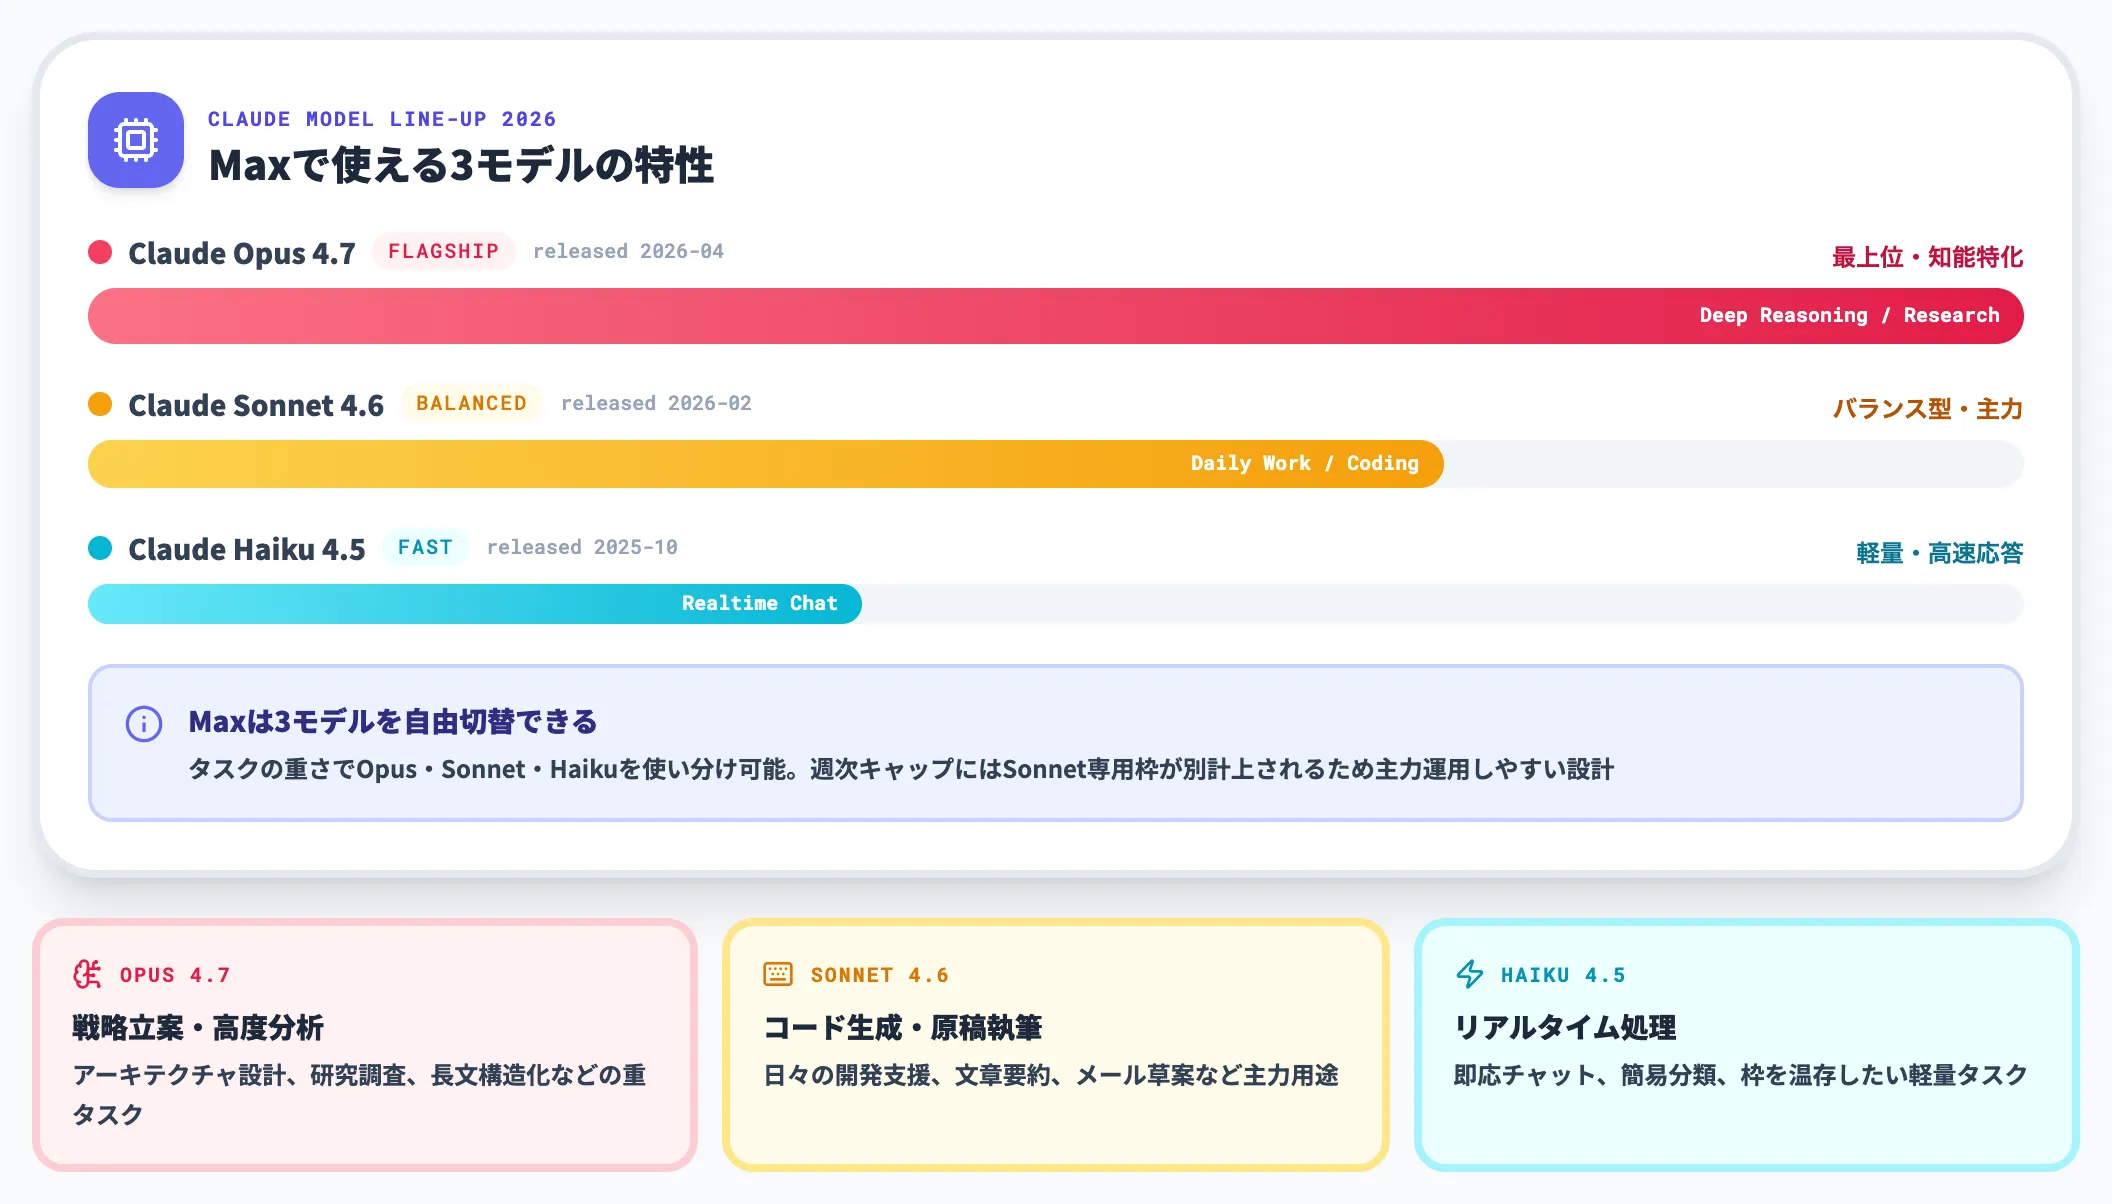The width and height of the screenshot is (2112, 1204).
Task: Click the cyan Realtime Chat bar
Action: click(475, 604)
